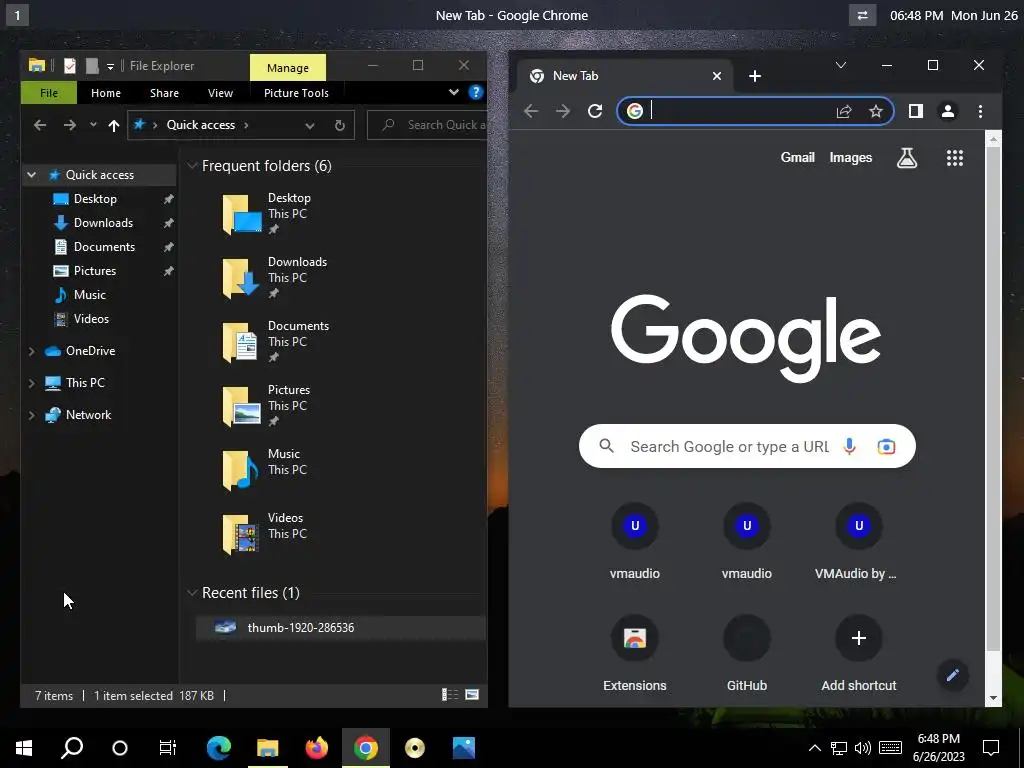1024x768 pixels.
Task: Open the View ribbon tab
Action: (220, 93)
